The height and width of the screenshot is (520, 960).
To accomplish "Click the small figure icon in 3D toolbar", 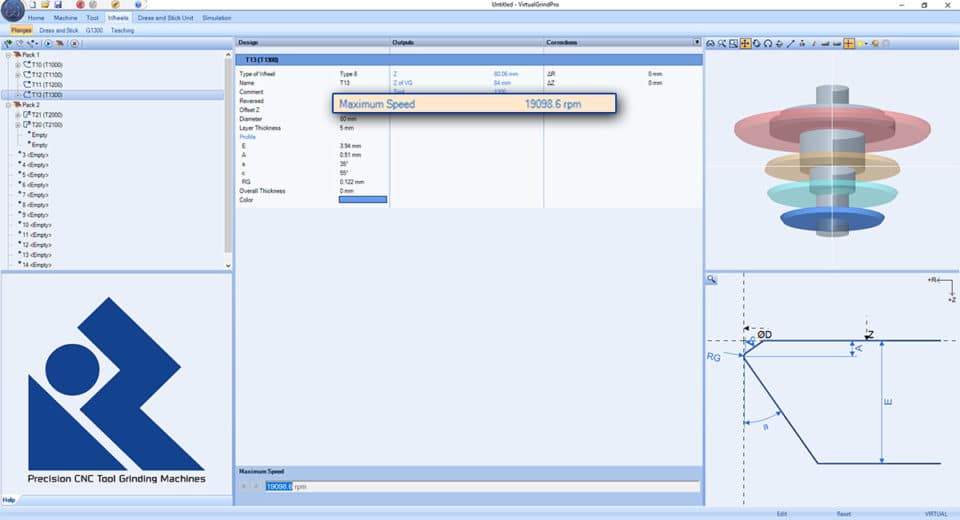I will pyautogui.click(x=802, y=43).
